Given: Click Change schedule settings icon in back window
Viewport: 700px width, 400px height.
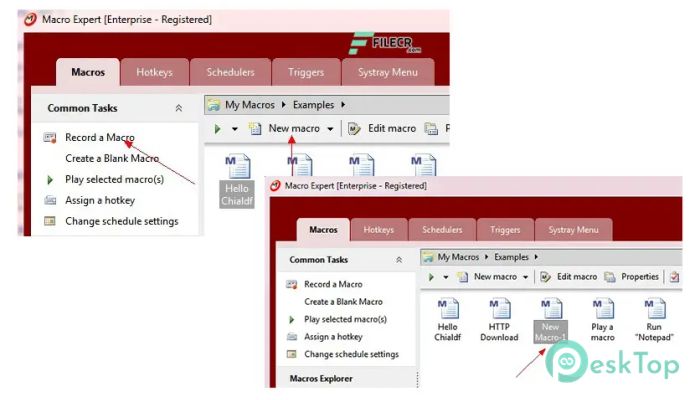Looking at the screenshot, I should (x=50, y=221).
